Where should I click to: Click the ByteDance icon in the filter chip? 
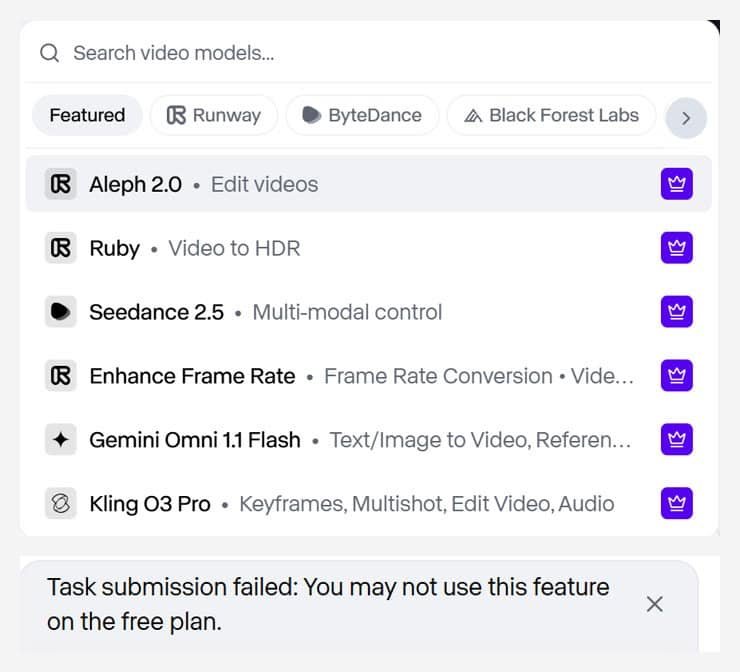311,115
